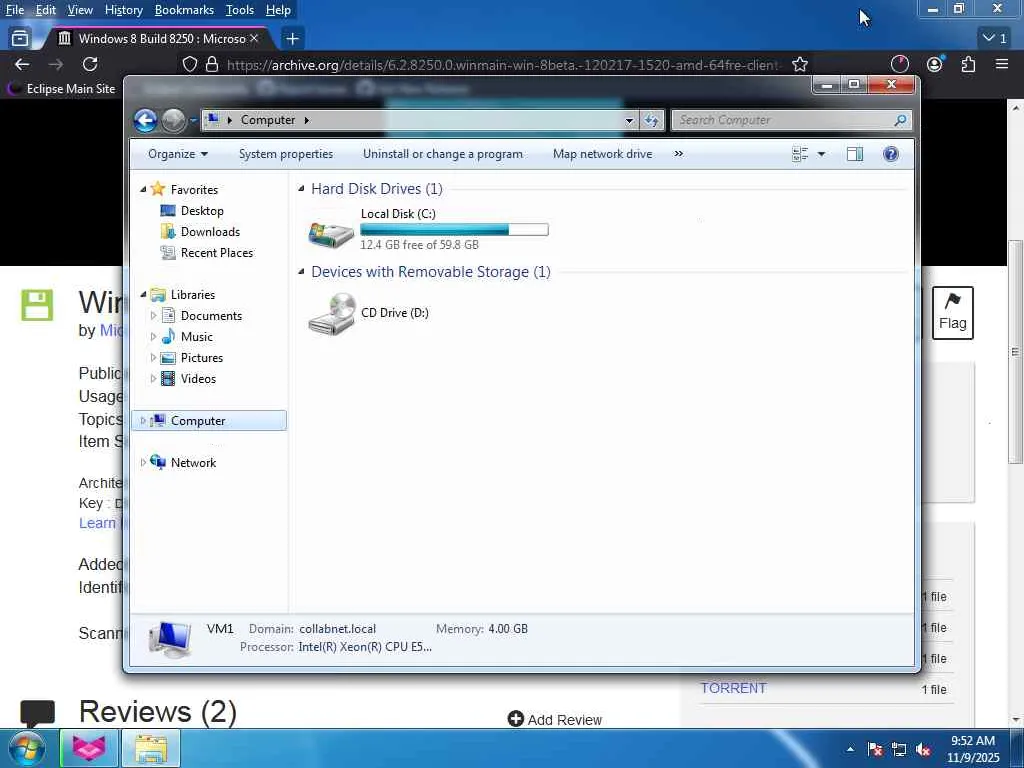Open the browser File menu
This screenshot has height=768, width=1024.
(15, 10)
